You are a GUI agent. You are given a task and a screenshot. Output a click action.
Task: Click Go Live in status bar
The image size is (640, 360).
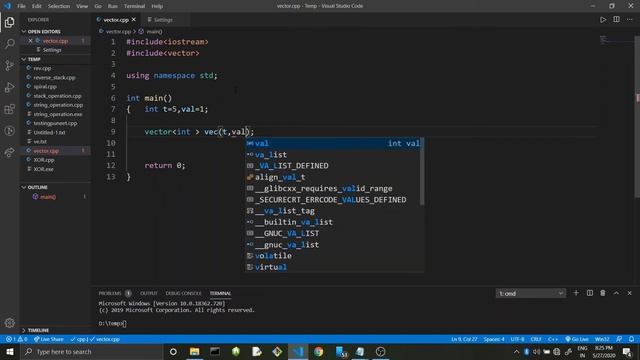[x=577, y=339]
